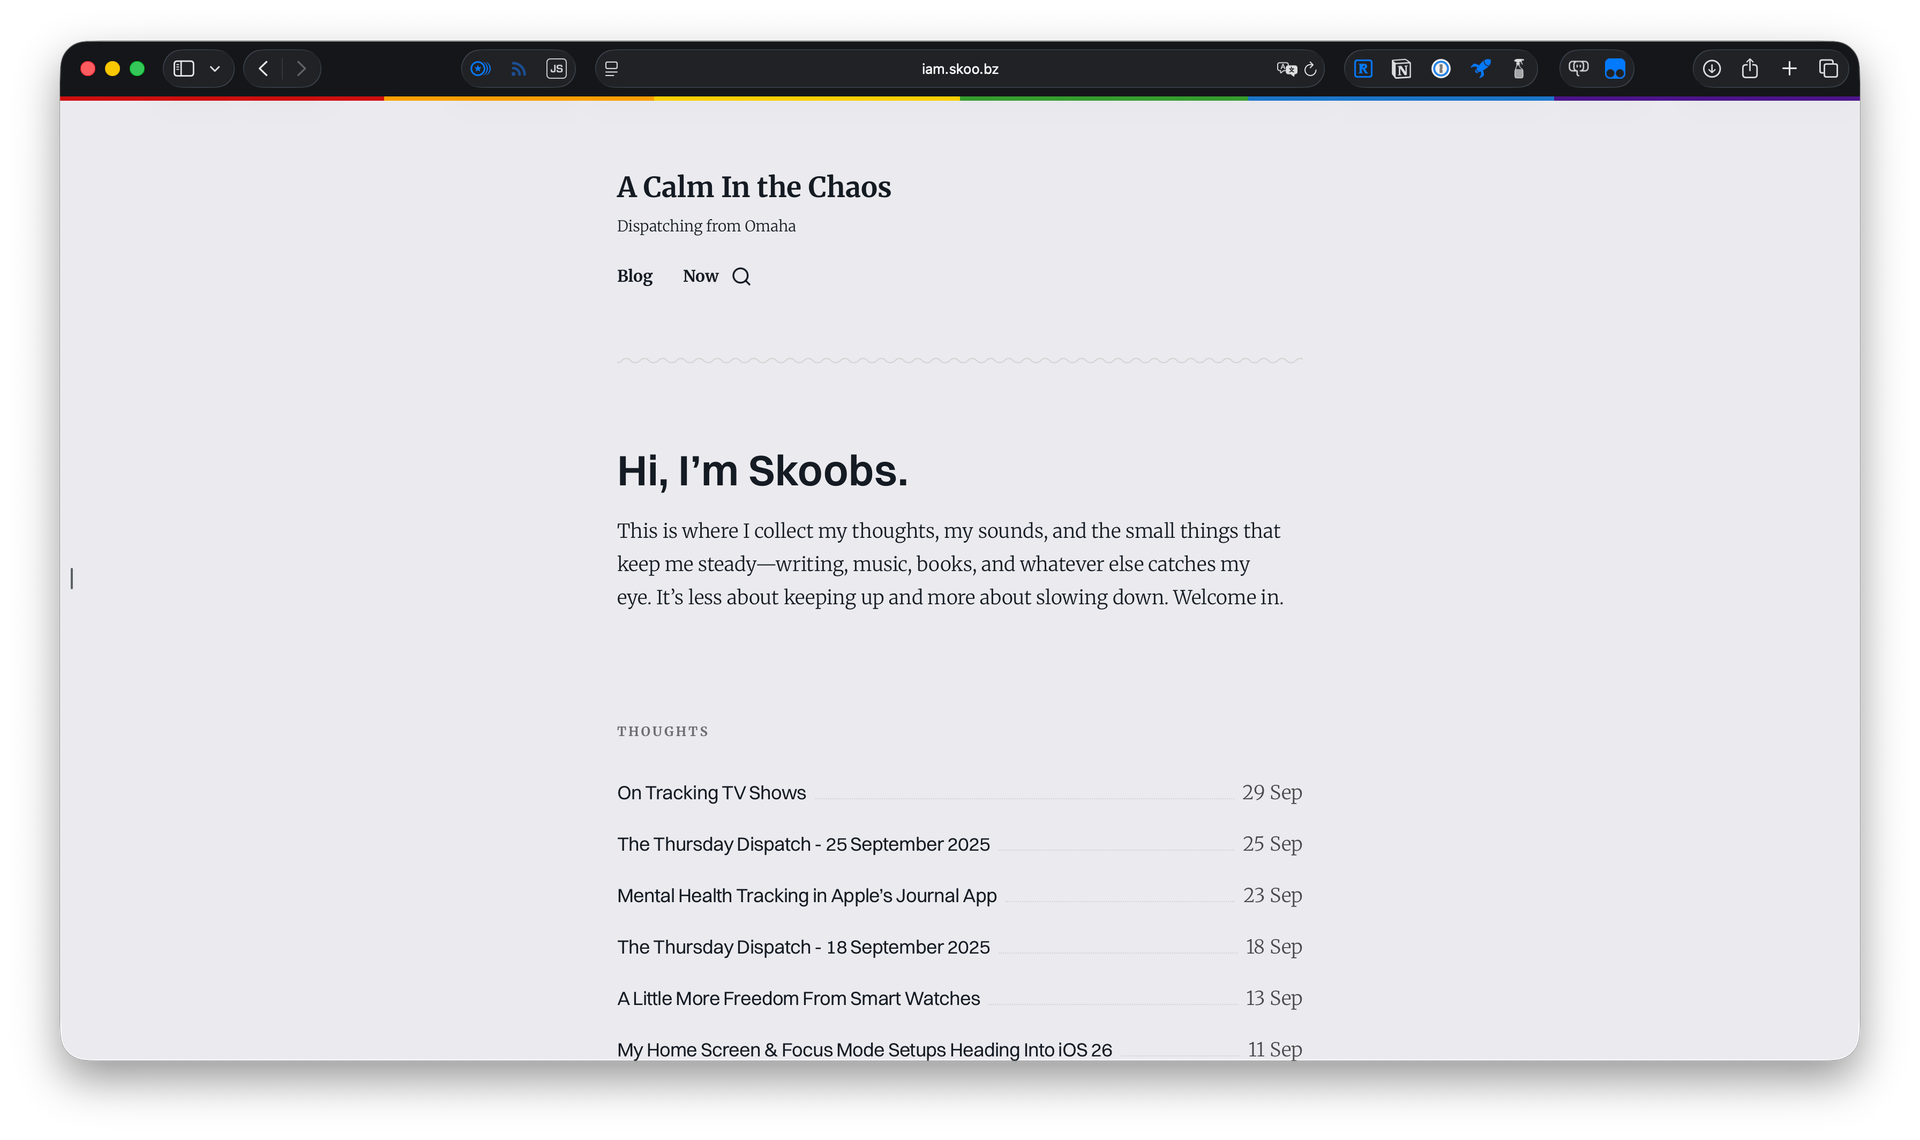Screen dimensions: 1920x1140
Task: Click the rocket extension icon
Action: [x=1481, y=69]
